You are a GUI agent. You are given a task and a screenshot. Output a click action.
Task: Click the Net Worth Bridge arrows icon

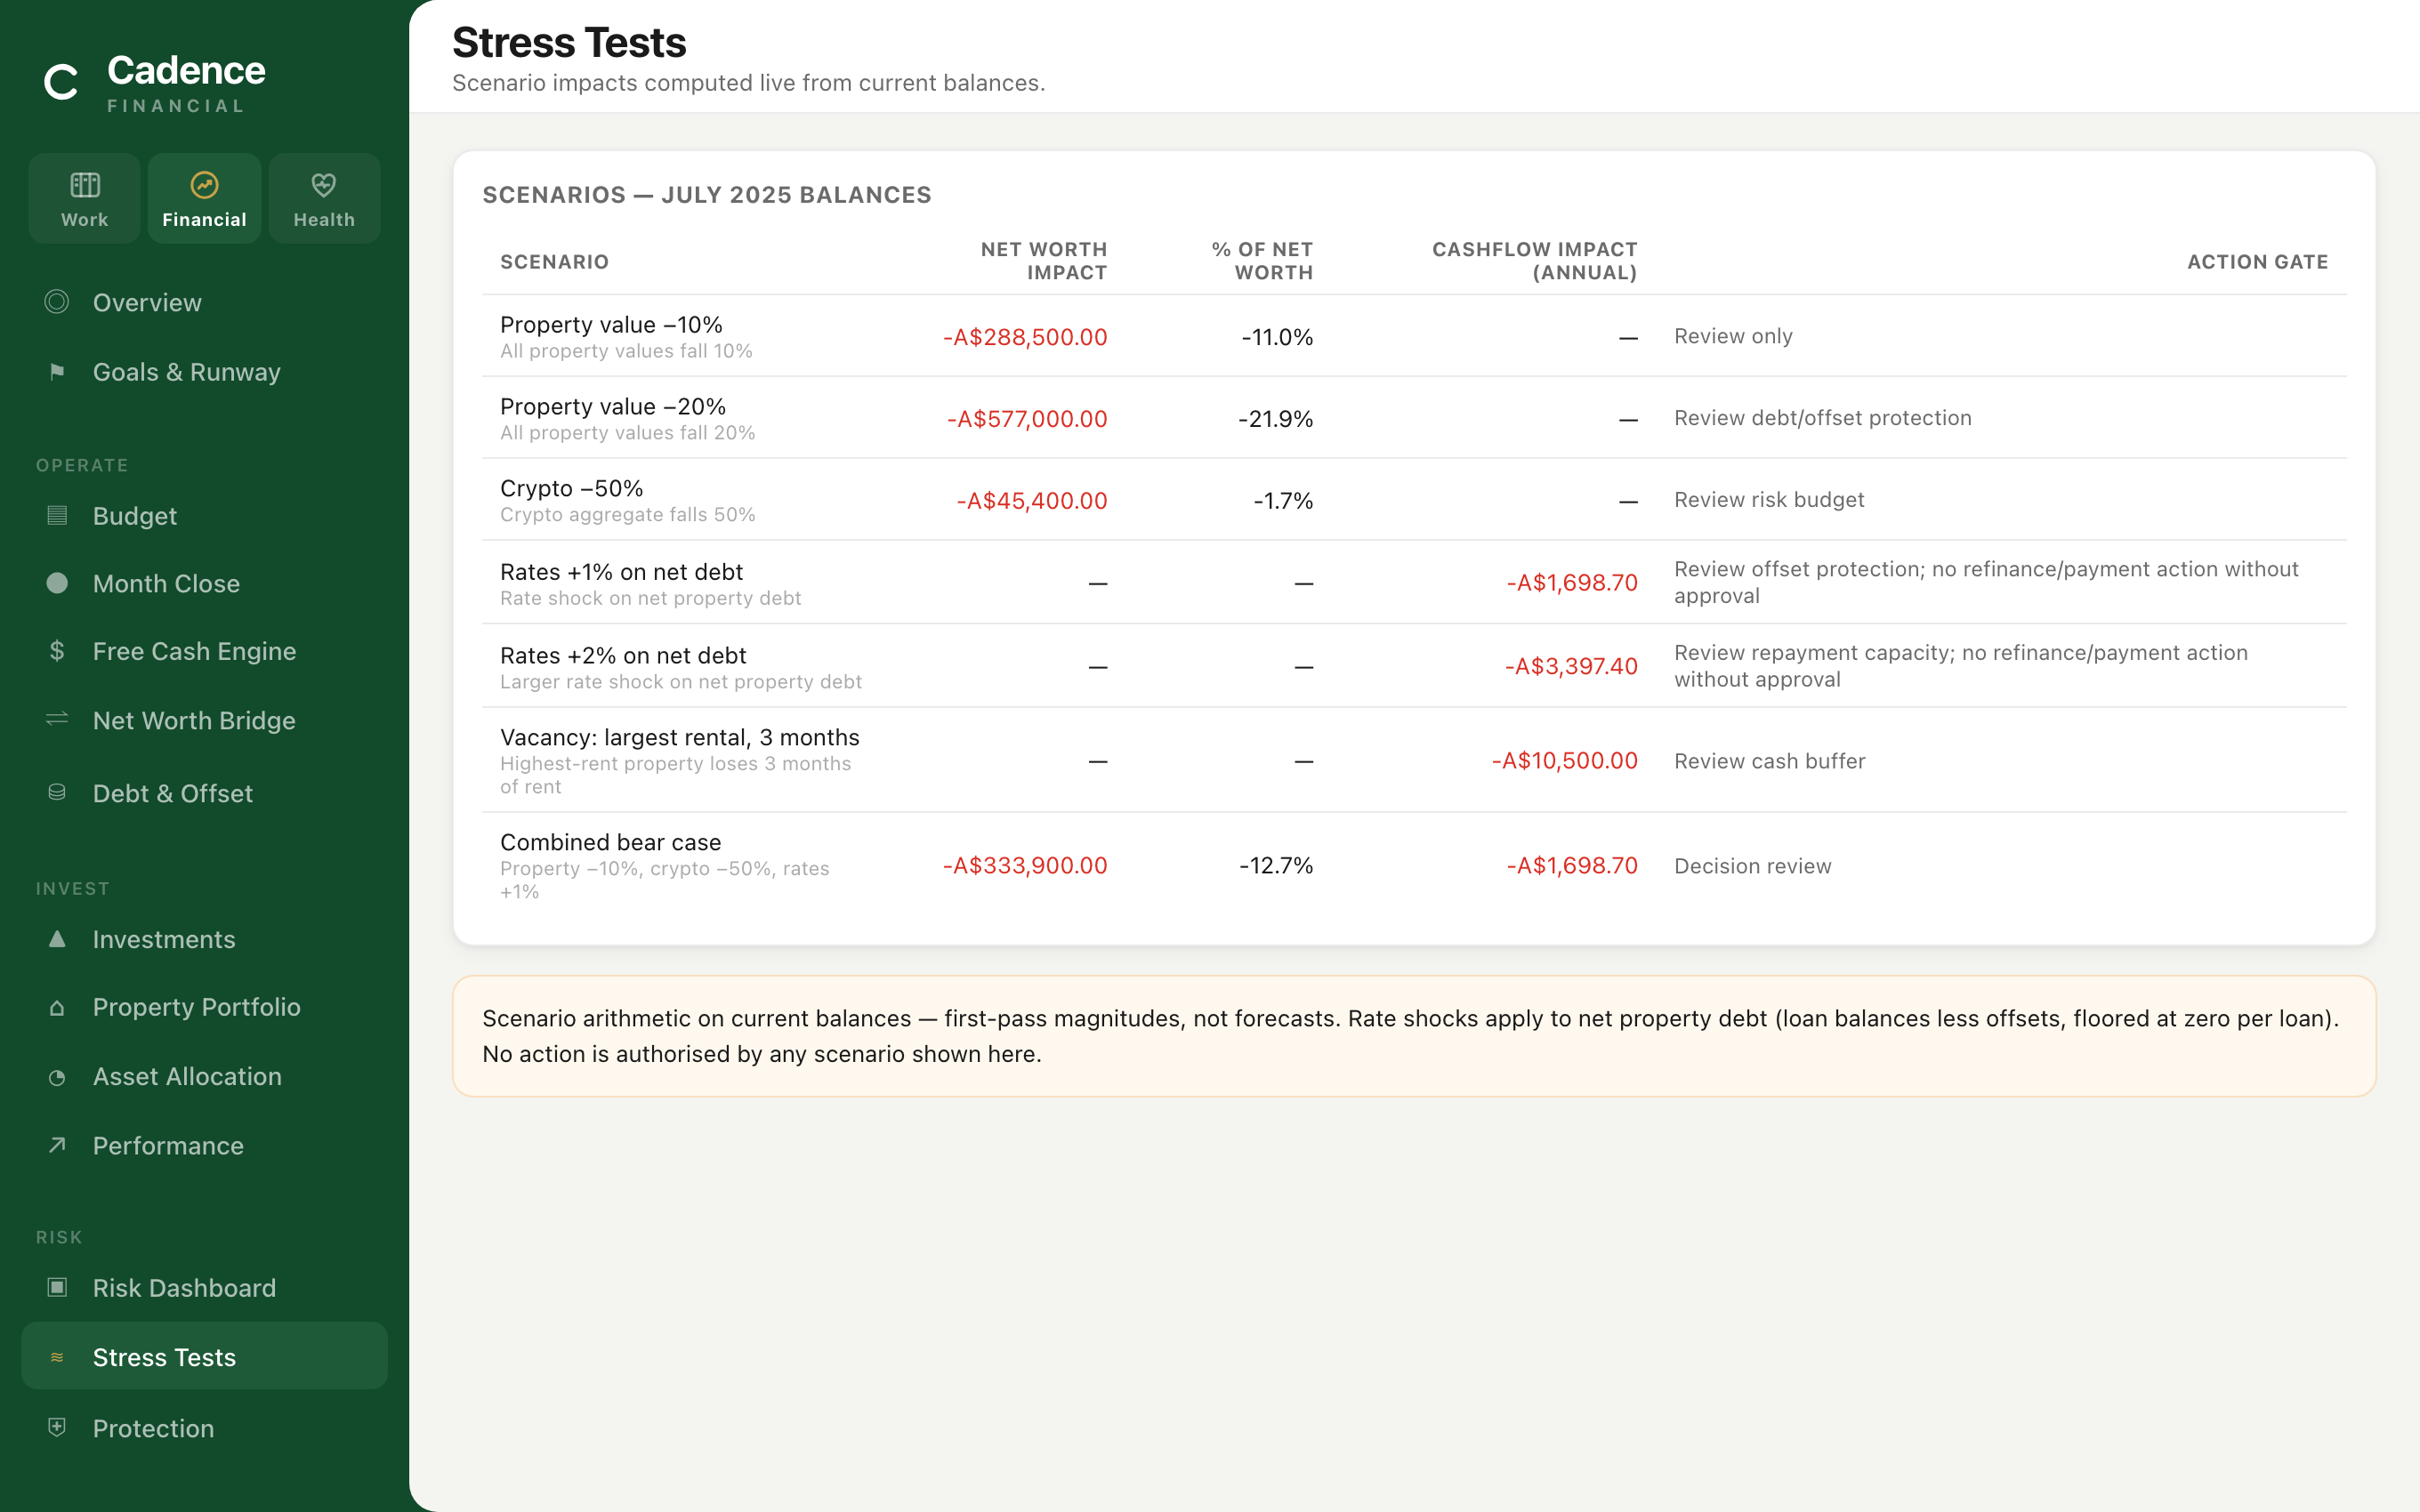[57, 720]
